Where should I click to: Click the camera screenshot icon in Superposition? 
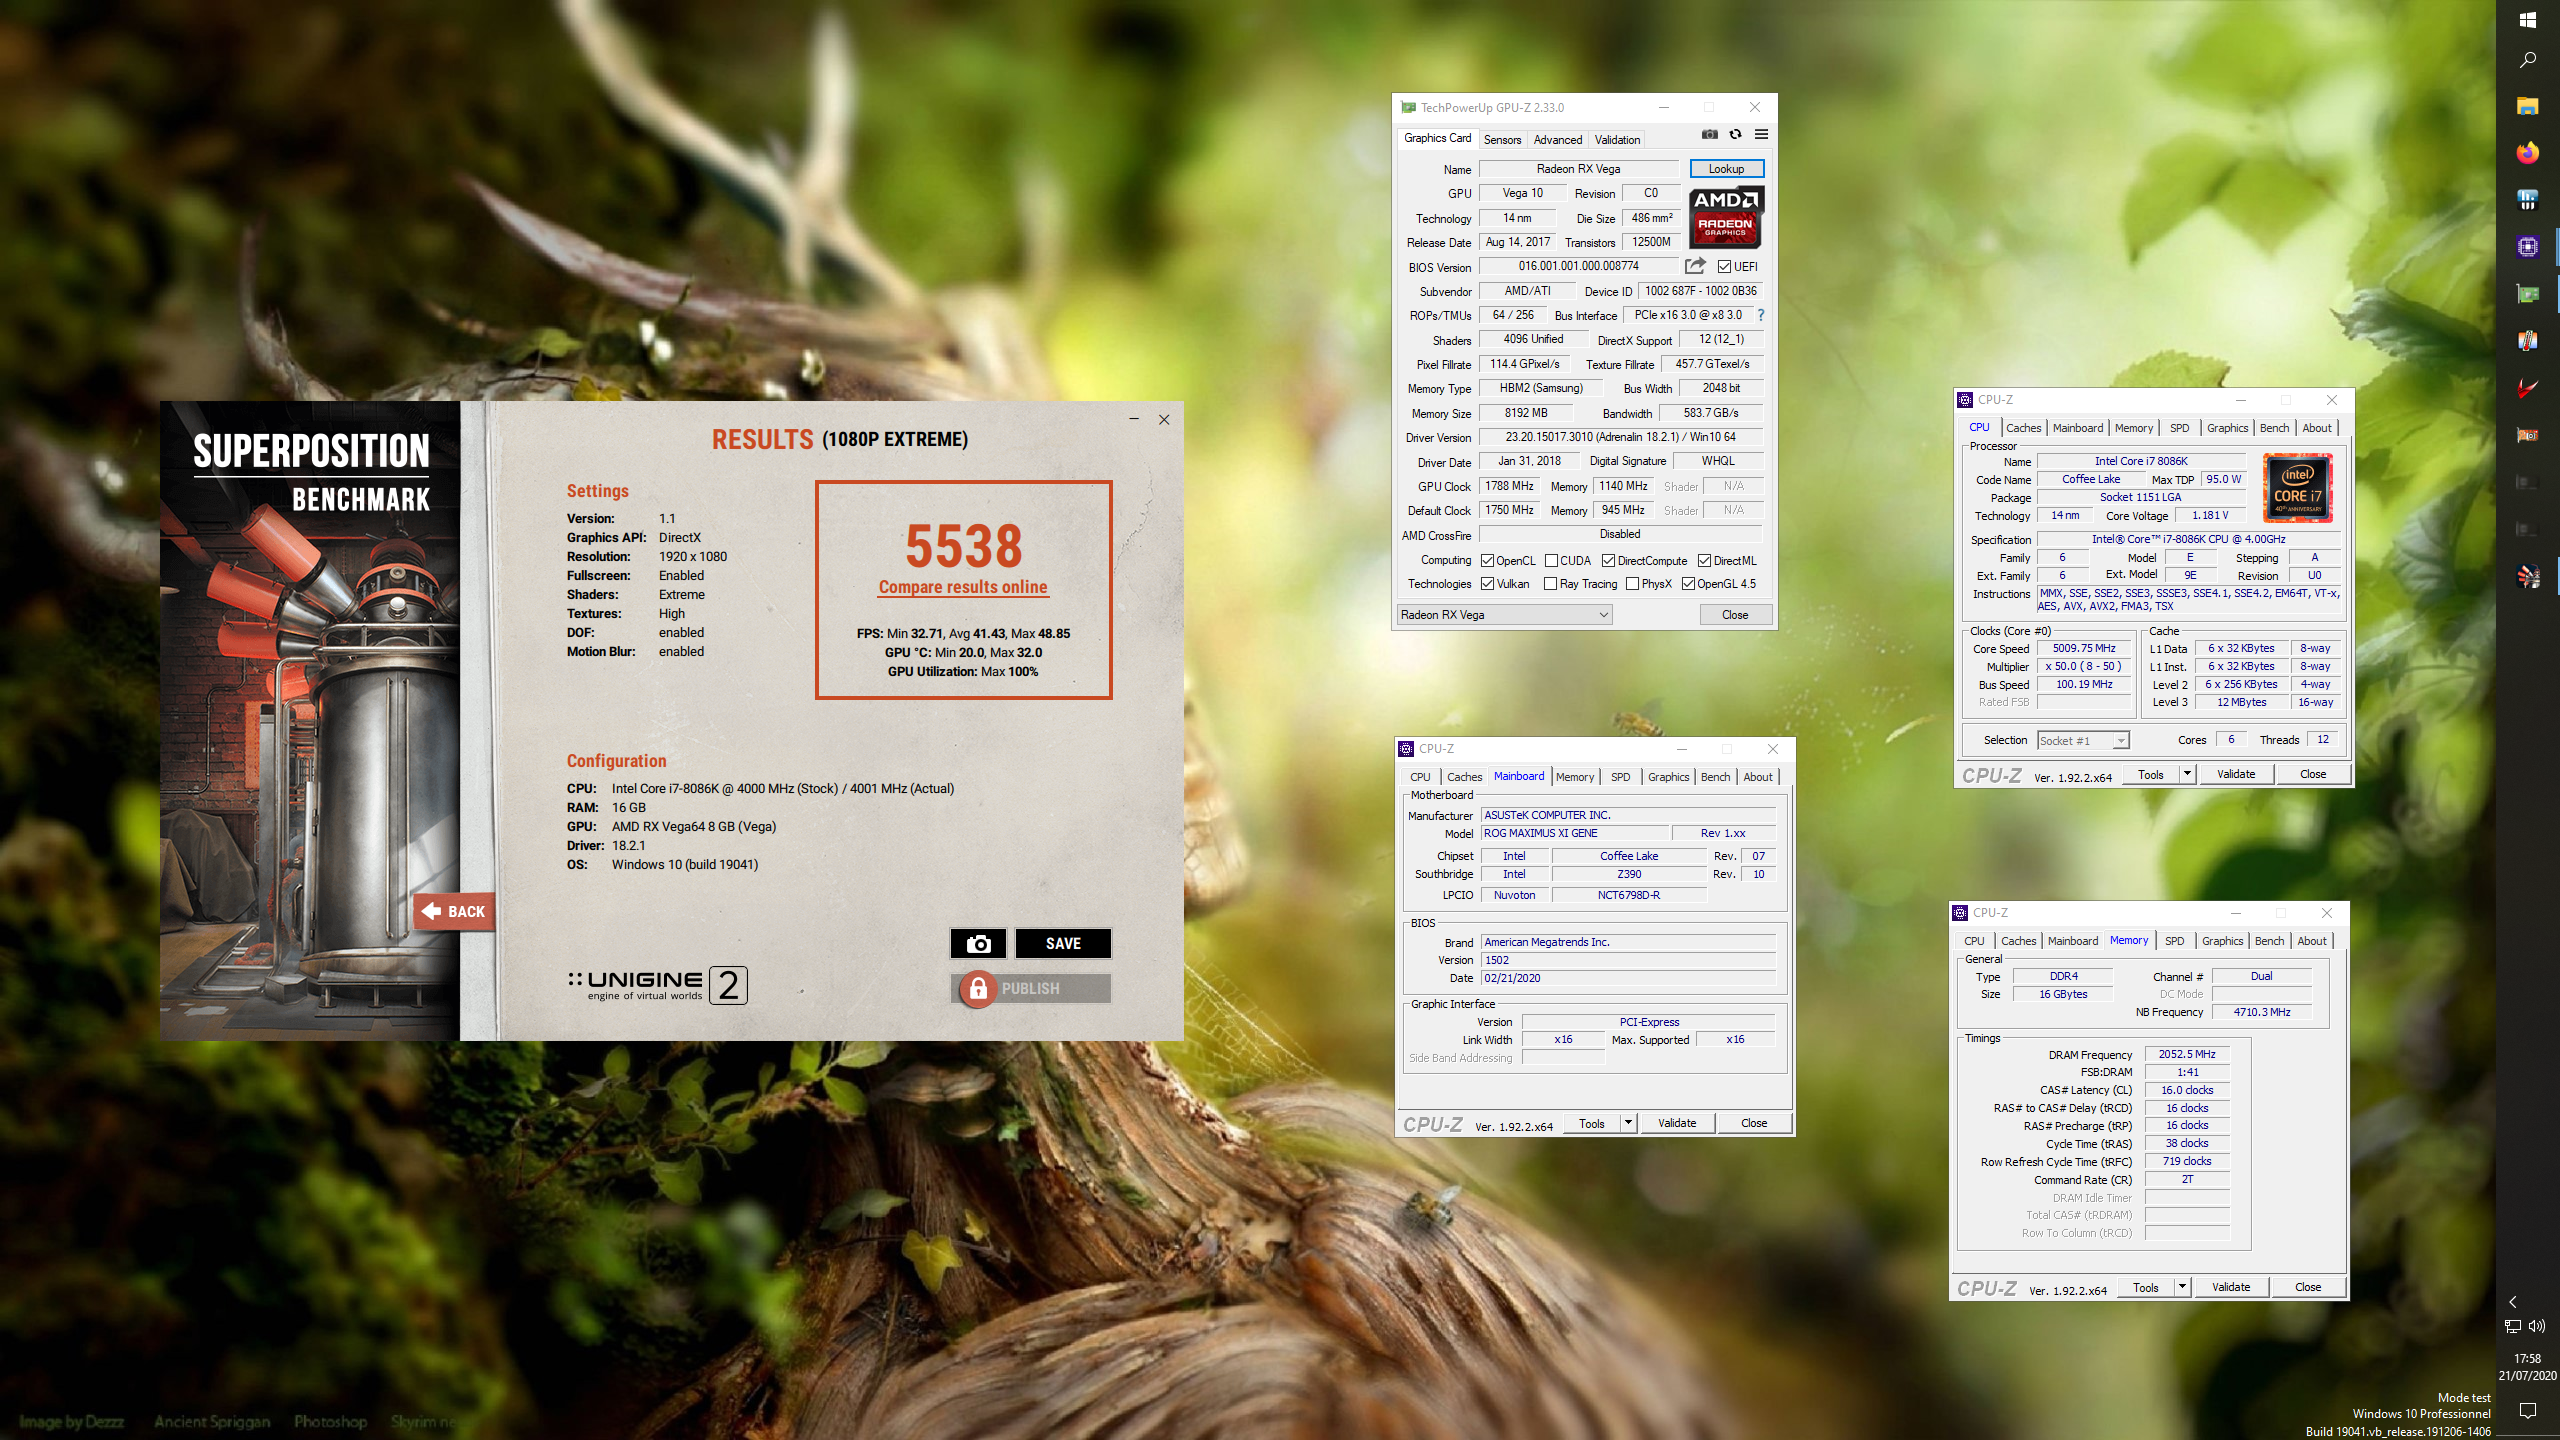click(x=979, y=943)
